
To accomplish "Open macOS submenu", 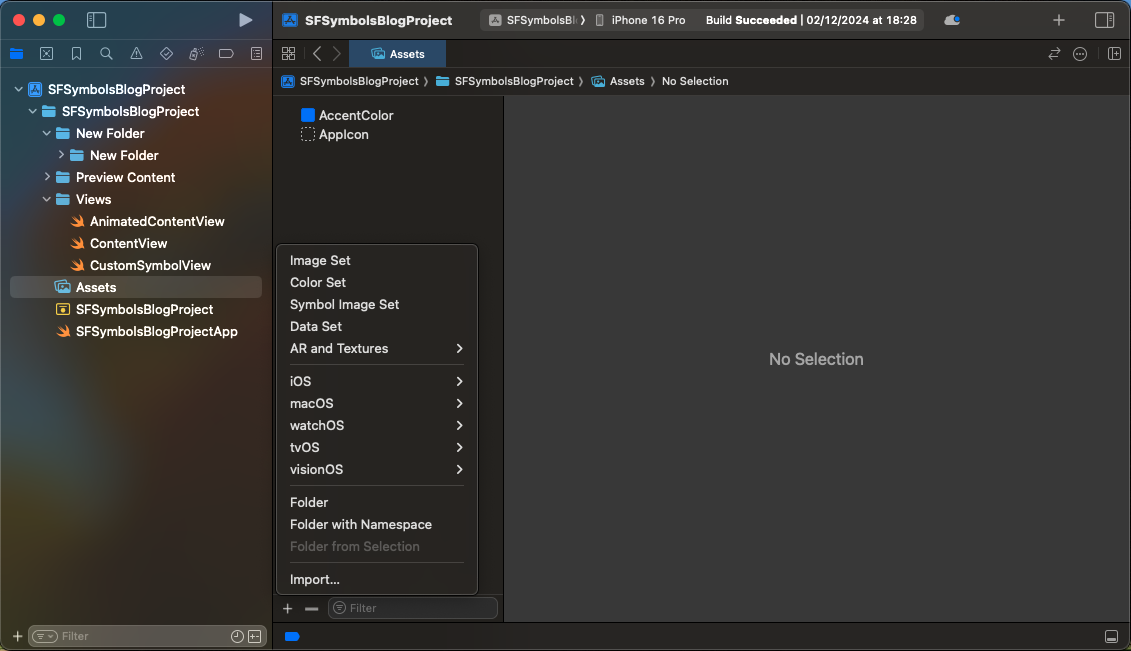I will click(x=377, y=403).
